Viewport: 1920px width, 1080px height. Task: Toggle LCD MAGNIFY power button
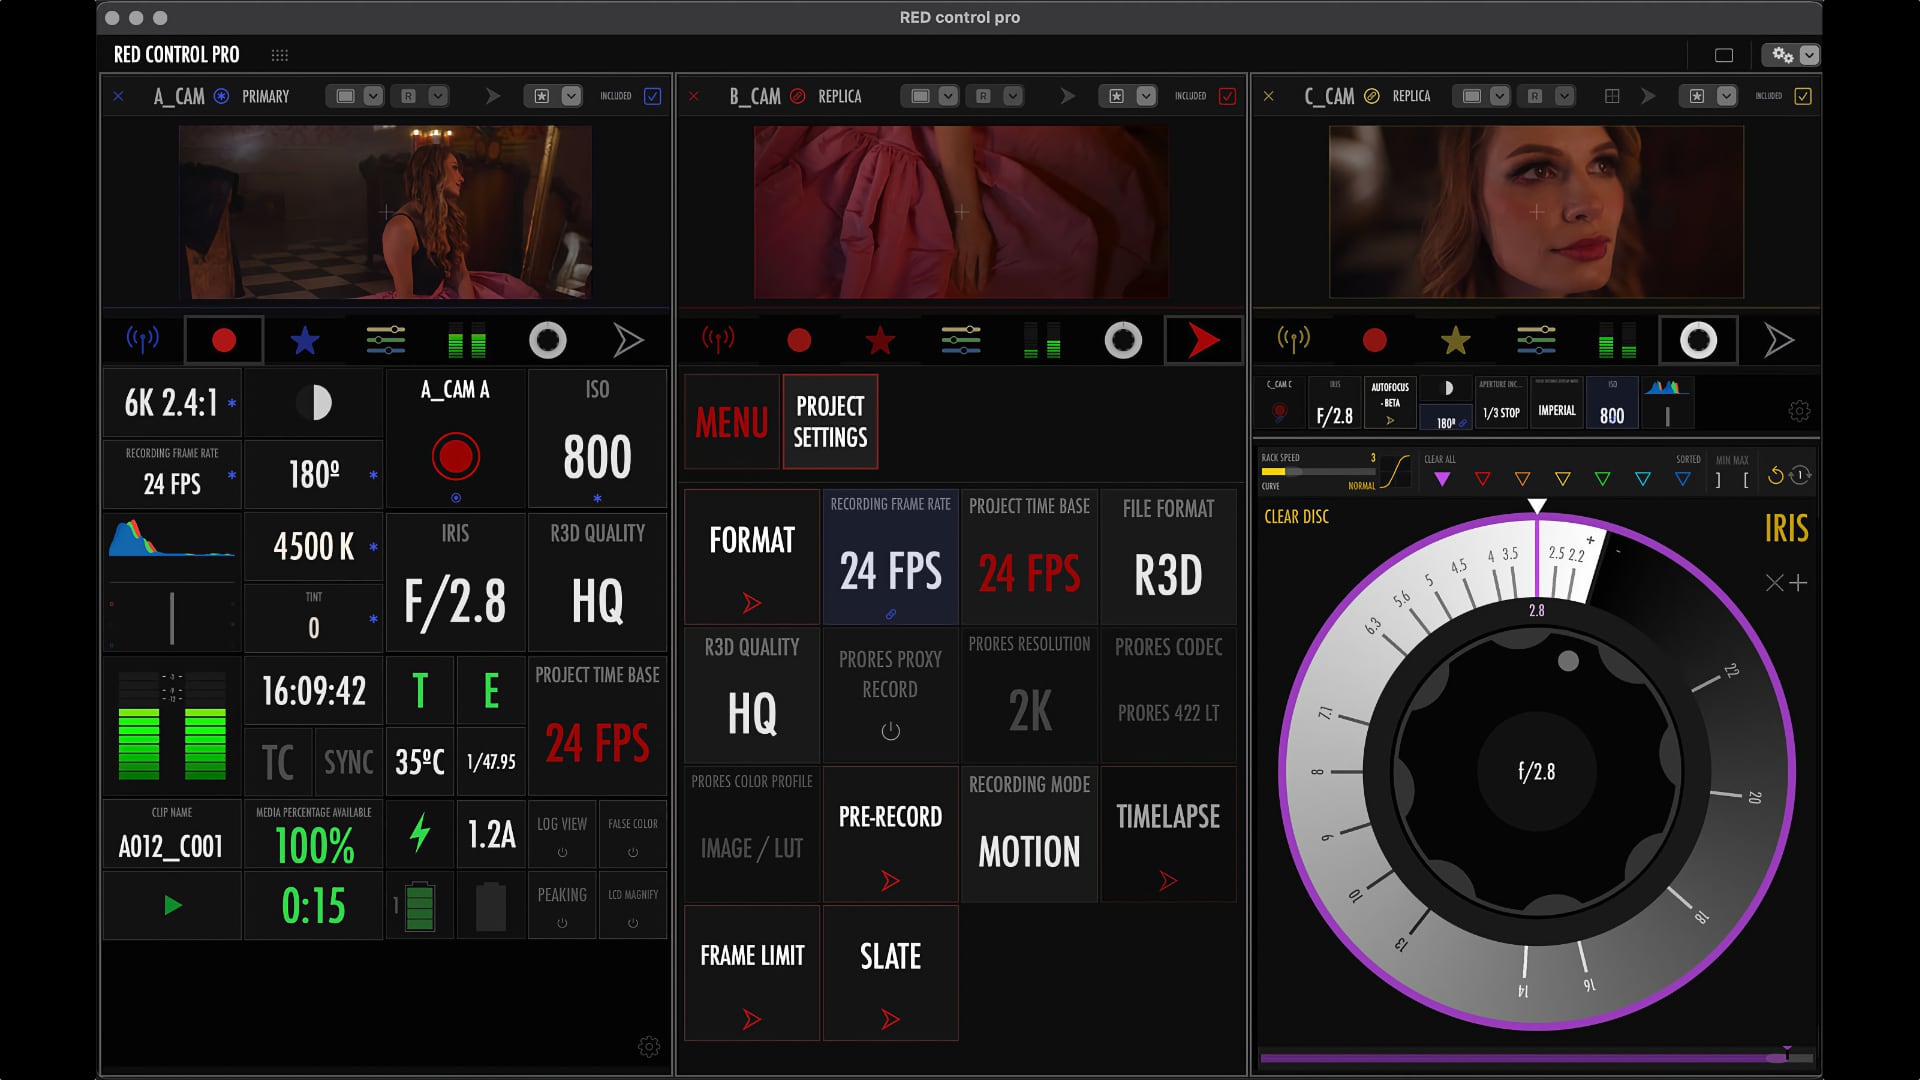click(x=633, y=923)
